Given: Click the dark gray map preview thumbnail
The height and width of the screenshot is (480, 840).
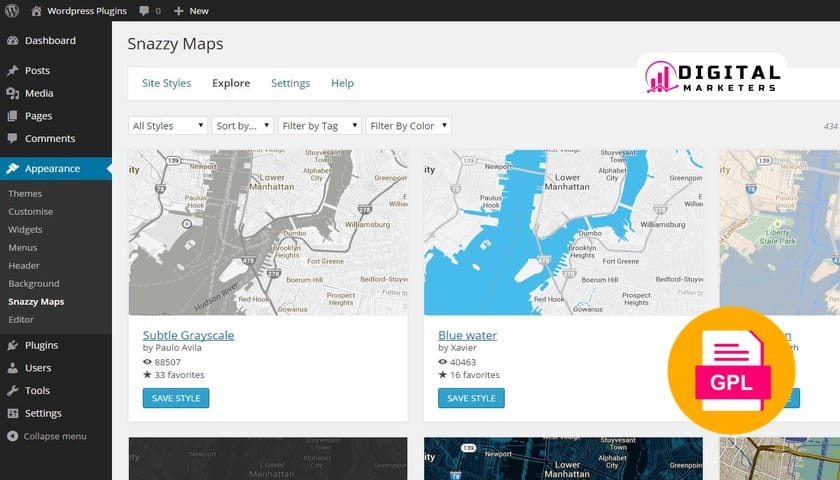Looking at the screenshot, I should (x=268, y=459).
